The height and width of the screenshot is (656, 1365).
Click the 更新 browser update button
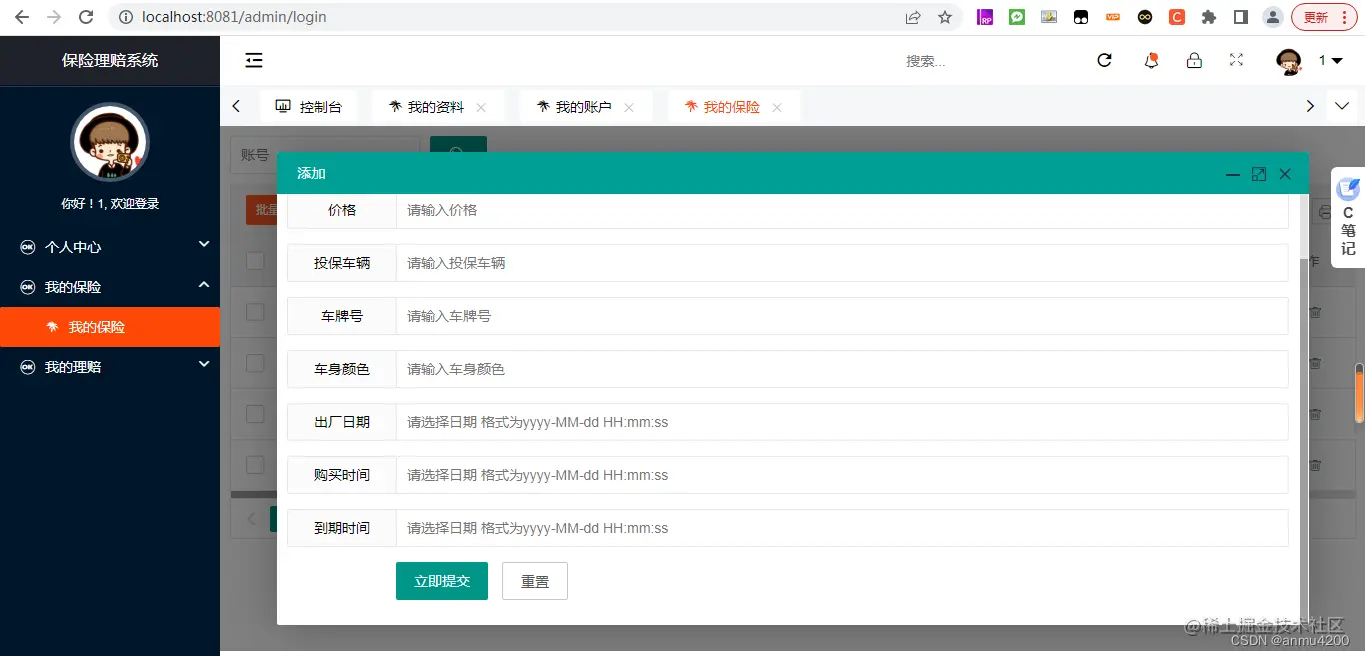click(1324, 17)
